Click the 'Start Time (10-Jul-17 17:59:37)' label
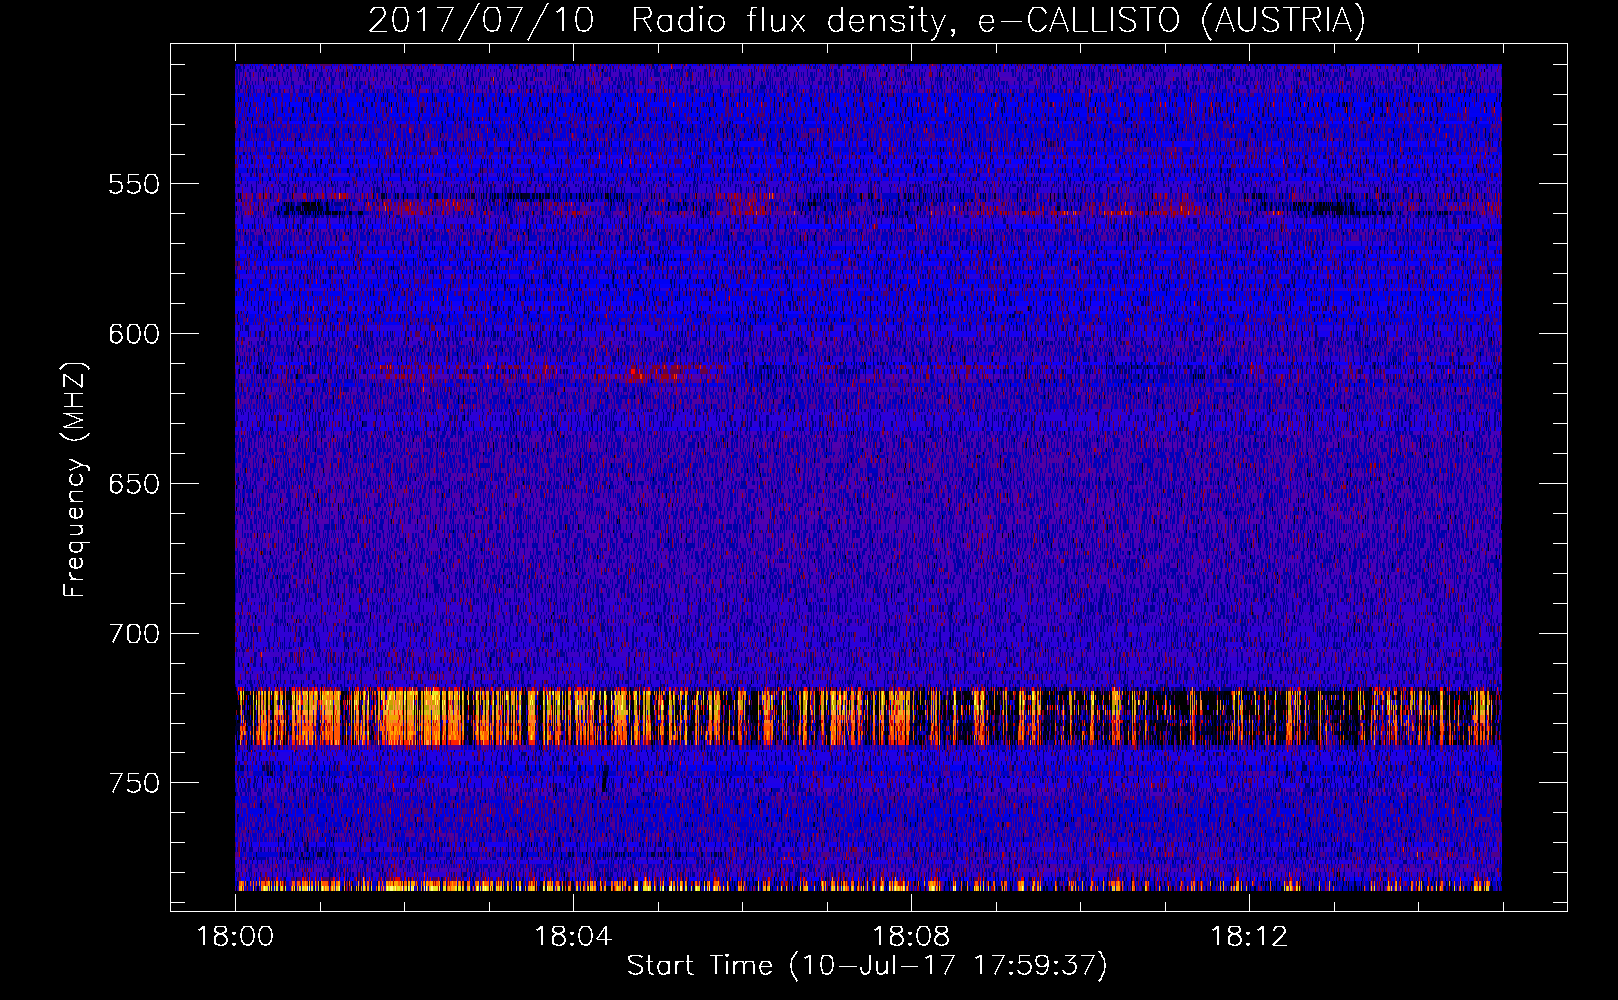 click(x=867, y=966)
